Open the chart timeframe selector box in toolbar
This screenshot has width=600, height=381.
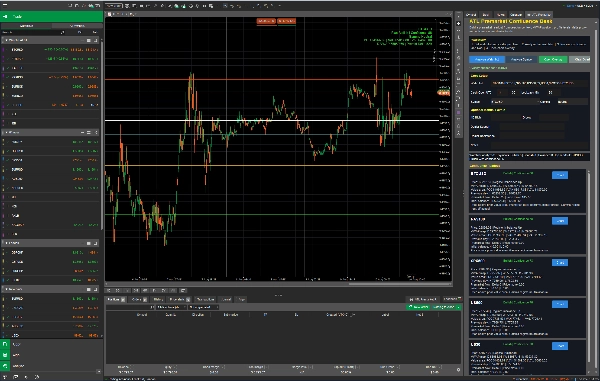point(114,6)
